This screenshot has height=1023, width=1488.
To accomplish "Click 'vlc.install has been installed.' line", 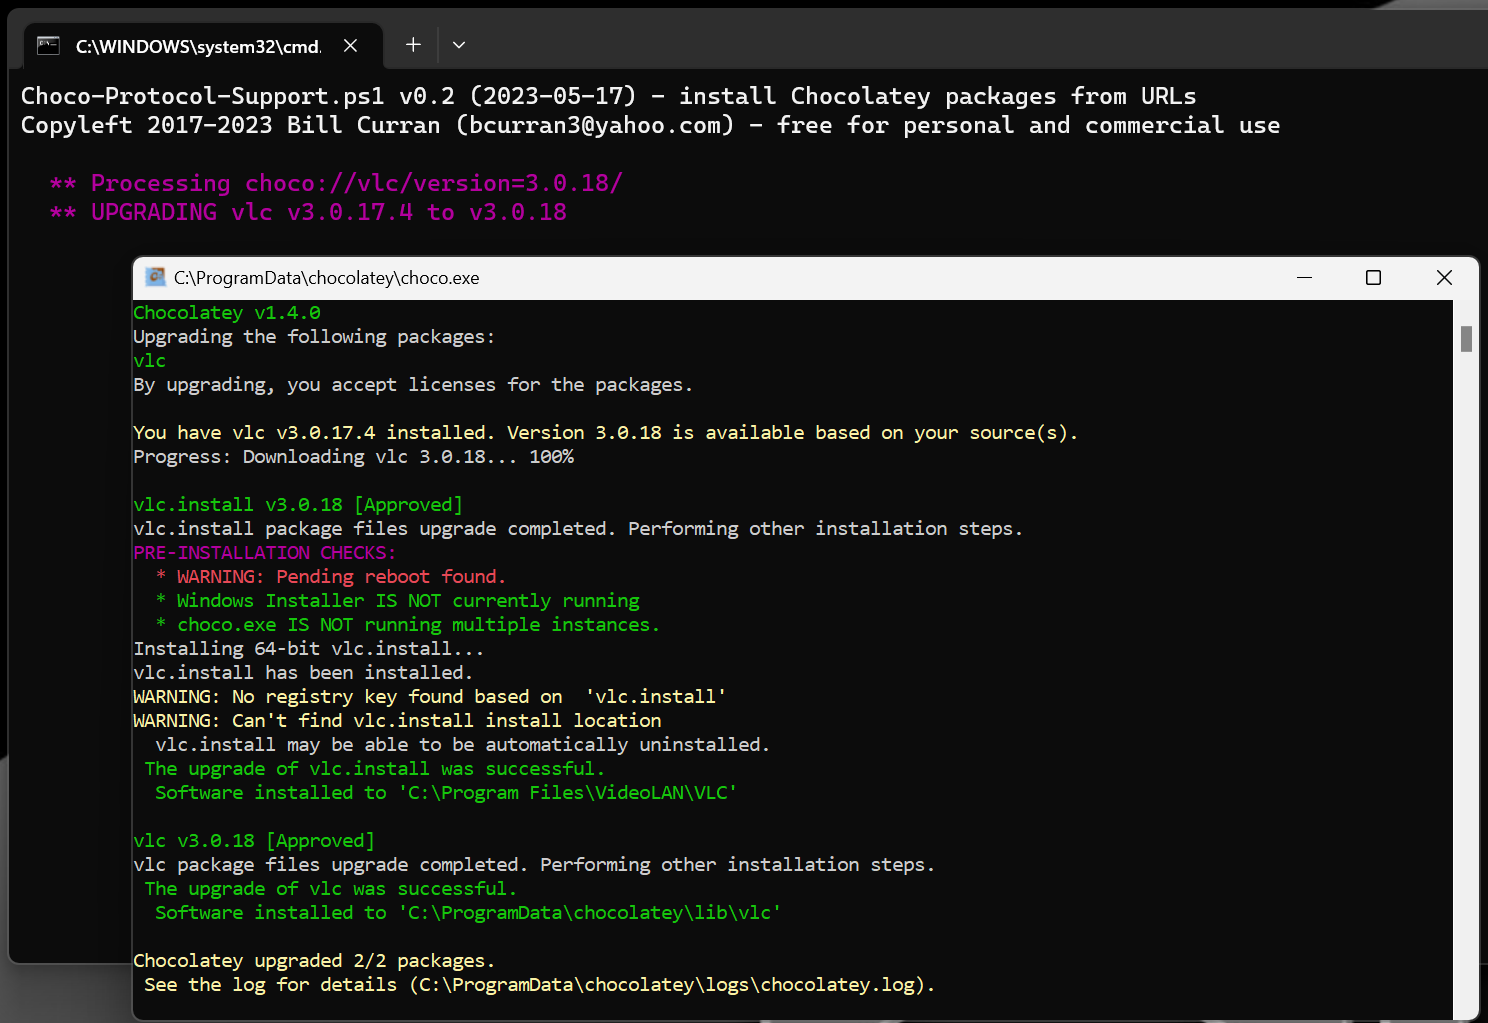I will (x=303, y=673).
